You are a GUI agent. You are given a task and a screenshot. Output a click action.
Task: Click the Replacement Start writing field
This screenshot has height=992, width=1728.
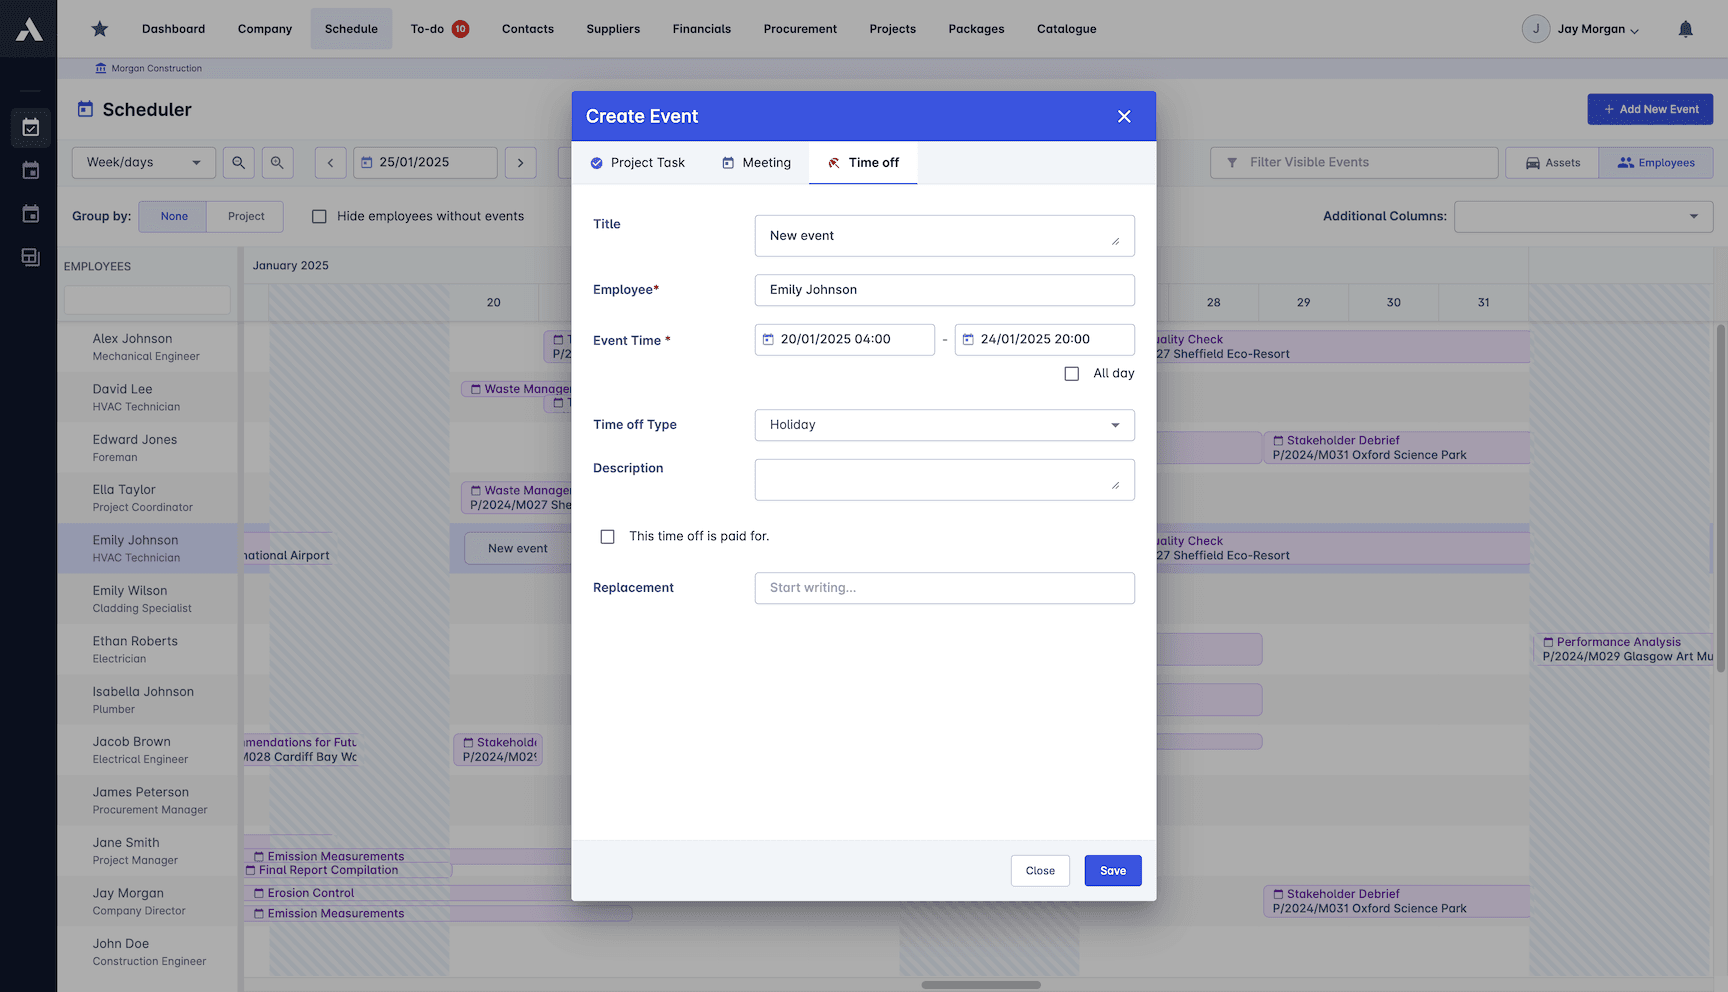pyautogui.click(x=944, y=588)
